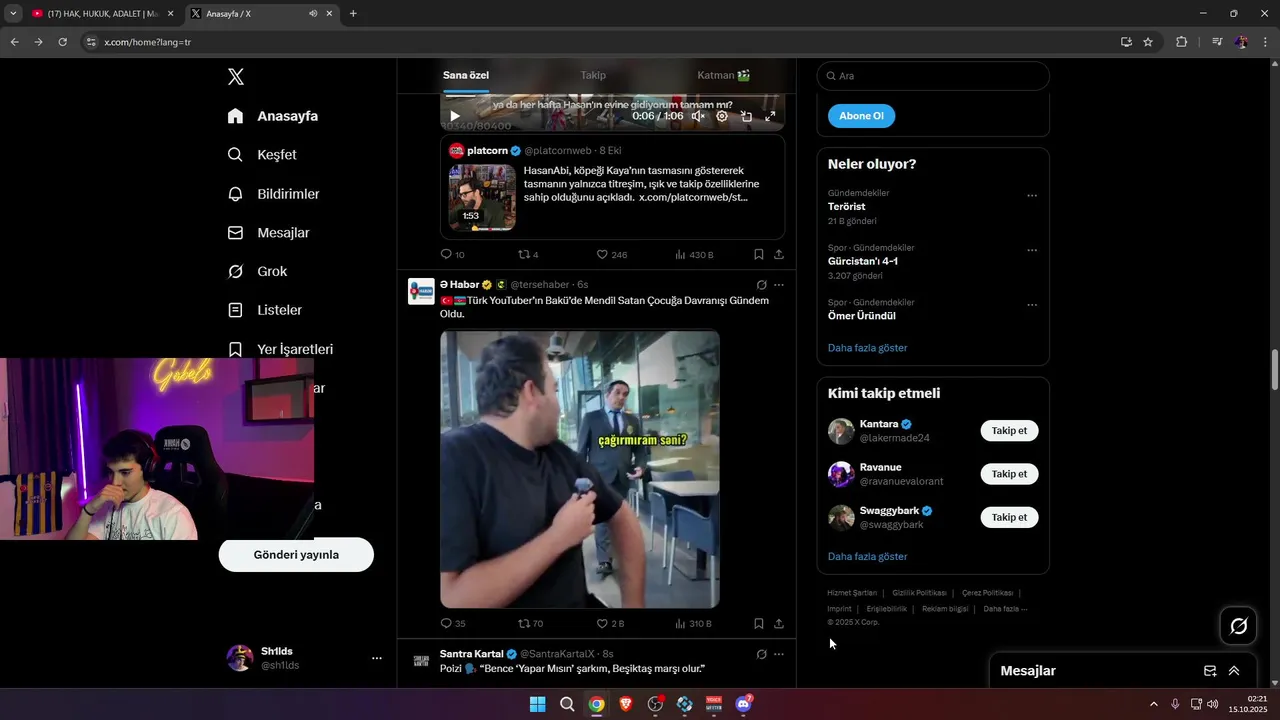Open the Chrome extensions puzzle icon

click(x=1182, y=42)
